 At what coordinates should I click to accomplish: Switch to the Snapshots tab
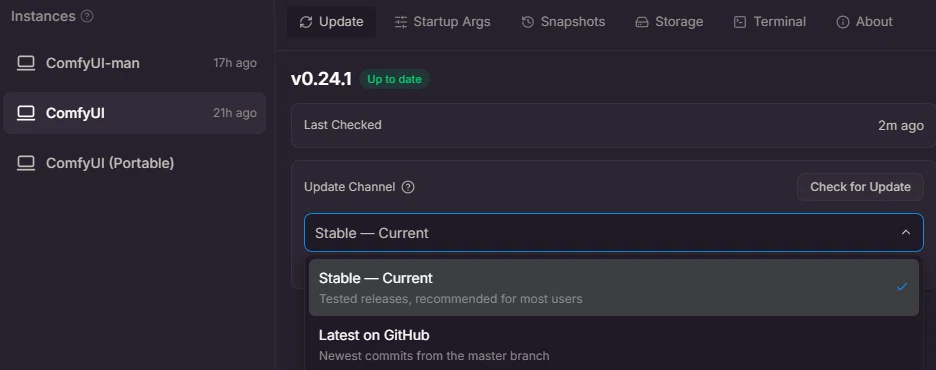[x=563, y=22]
